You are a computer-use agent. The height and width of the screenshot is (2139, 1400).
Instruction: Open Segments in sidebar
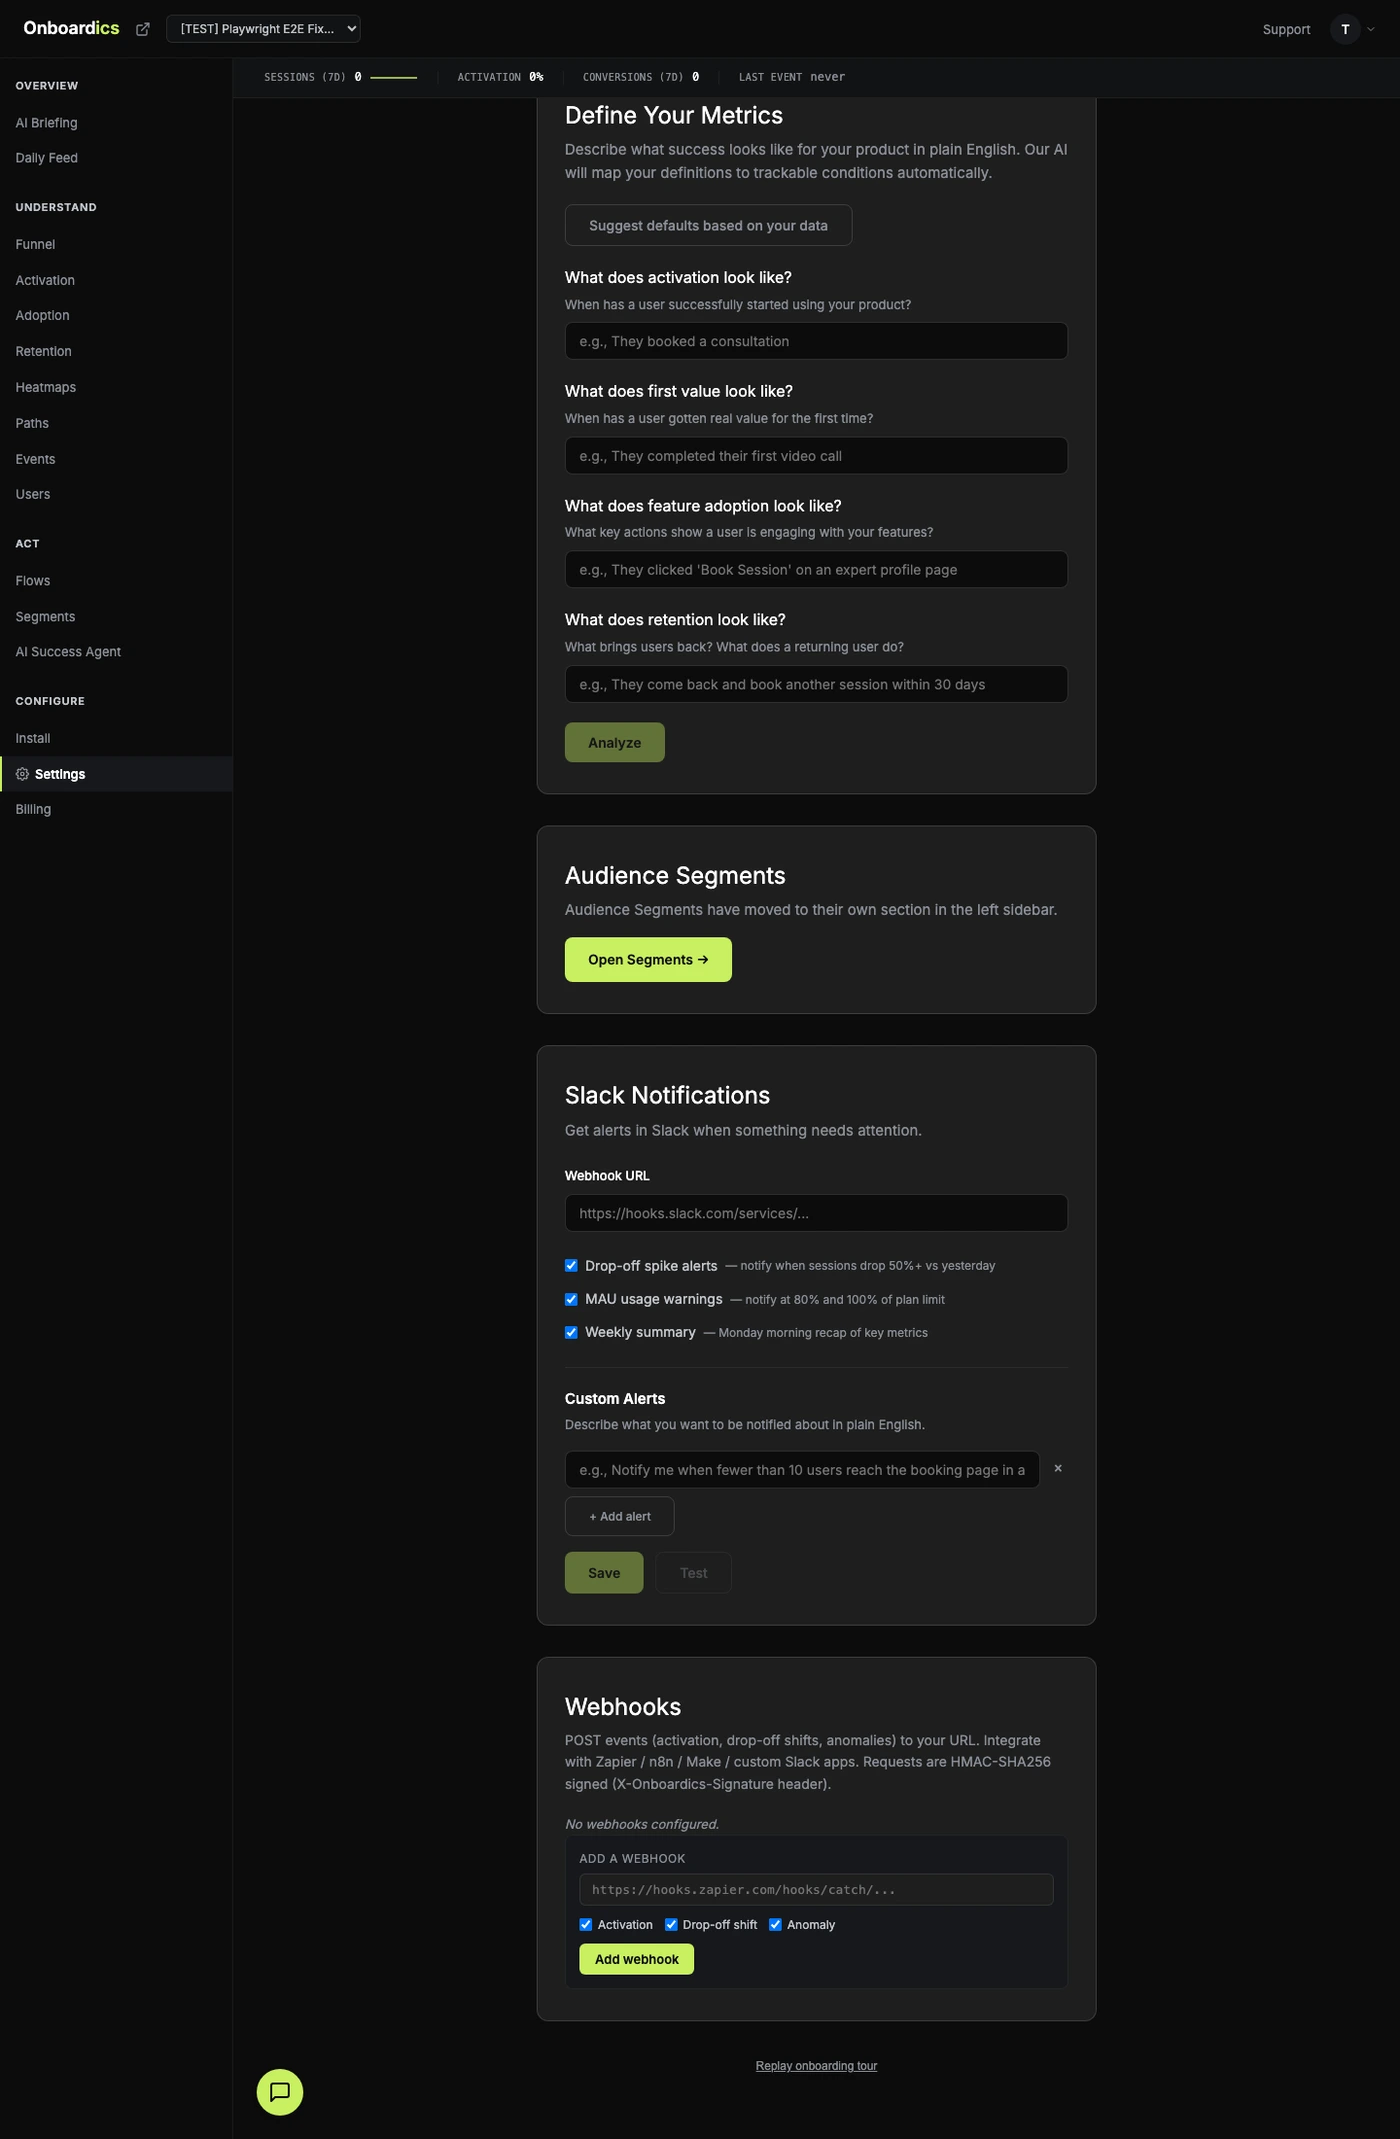[x=45, y=616]
